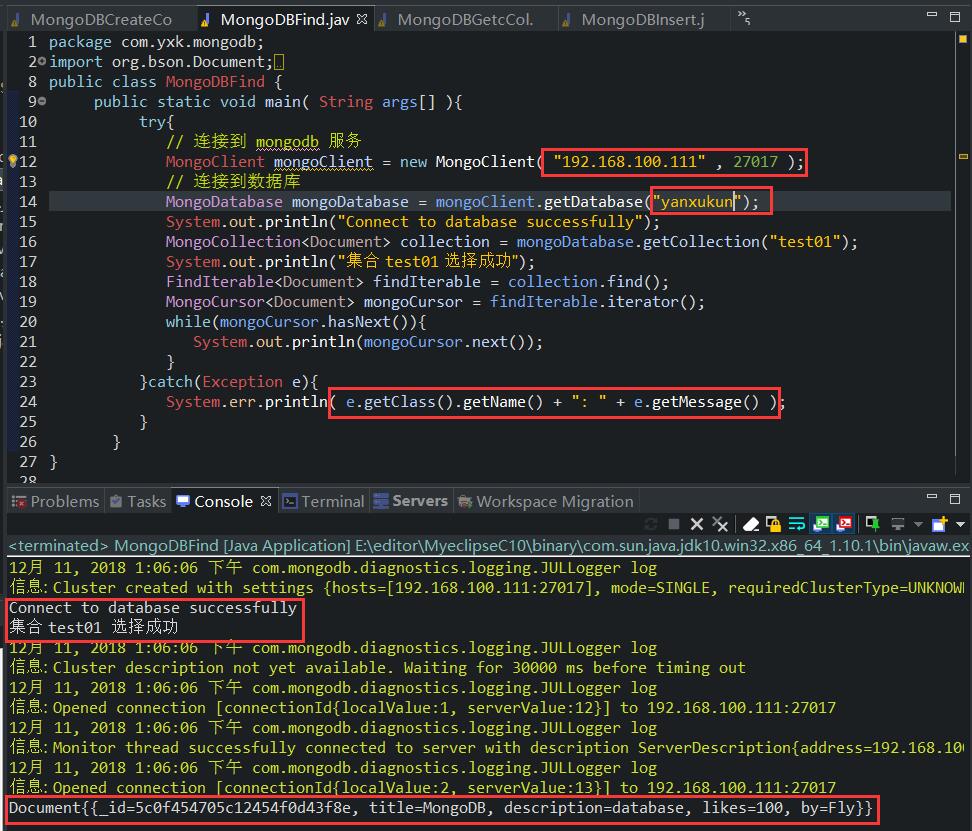Click the Terminate stop button in the console toolbar
Viewport: 972px width, 831px height.
tap(674, 524)
